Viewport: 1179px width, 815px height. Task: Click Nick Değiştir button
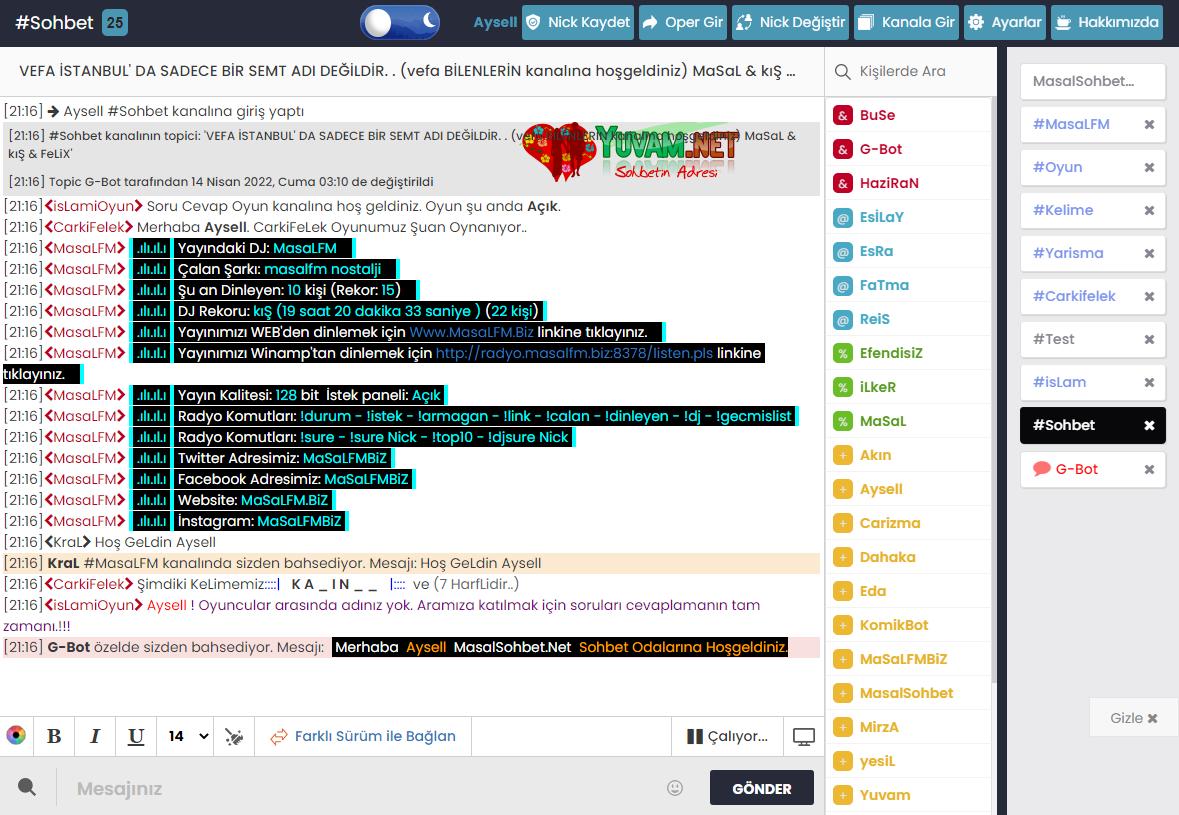[790, 23]
